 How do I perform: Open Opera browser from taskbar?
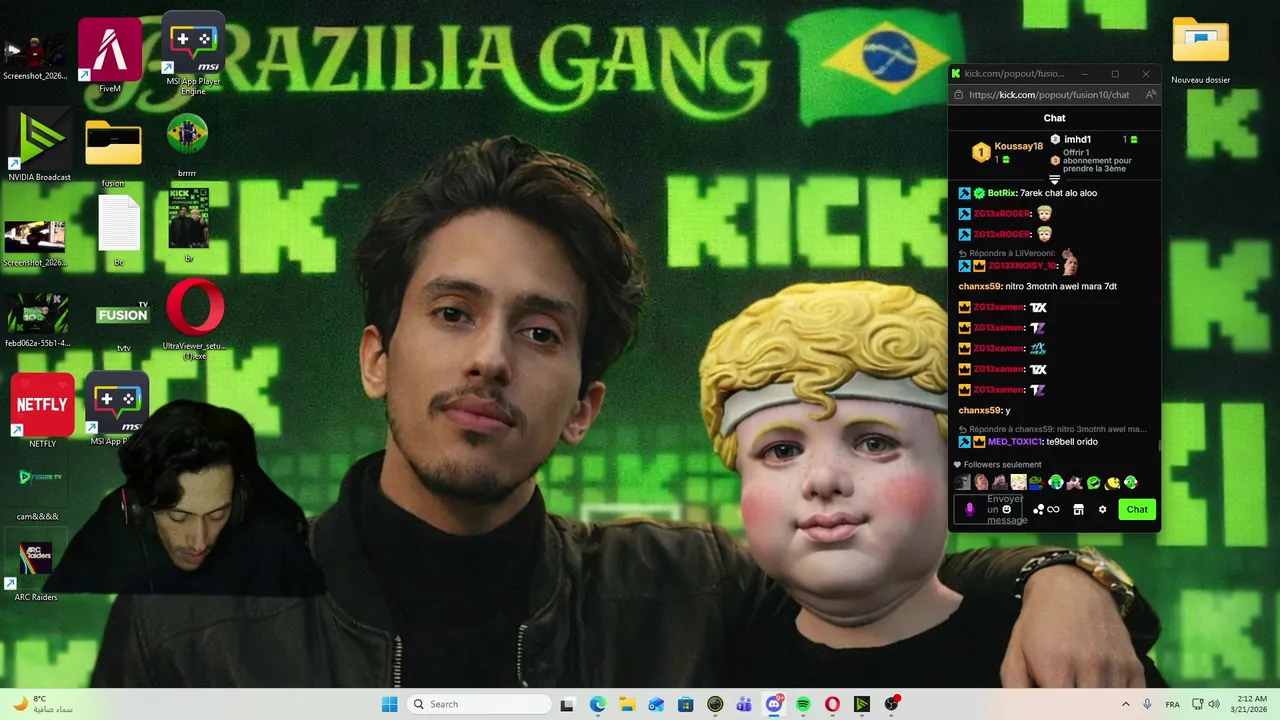pyautogui.click(x=832, y=704)
